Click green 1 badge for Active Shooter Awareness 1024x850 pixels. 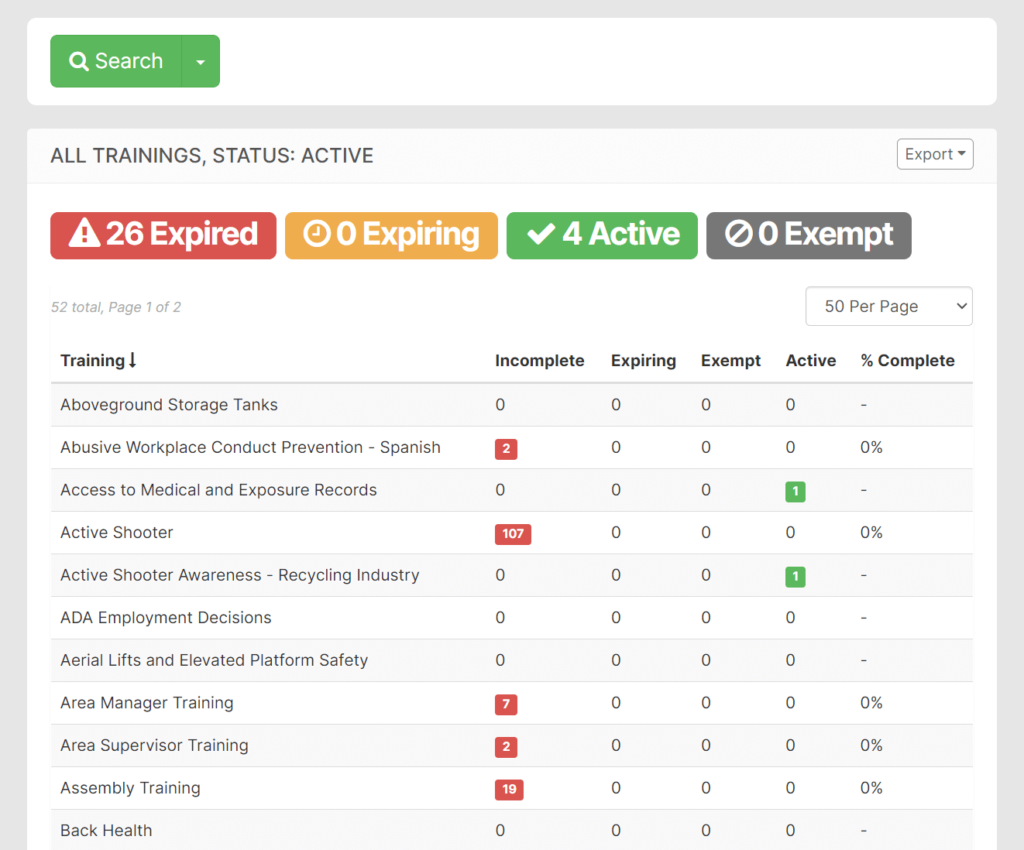pos(795,576)
